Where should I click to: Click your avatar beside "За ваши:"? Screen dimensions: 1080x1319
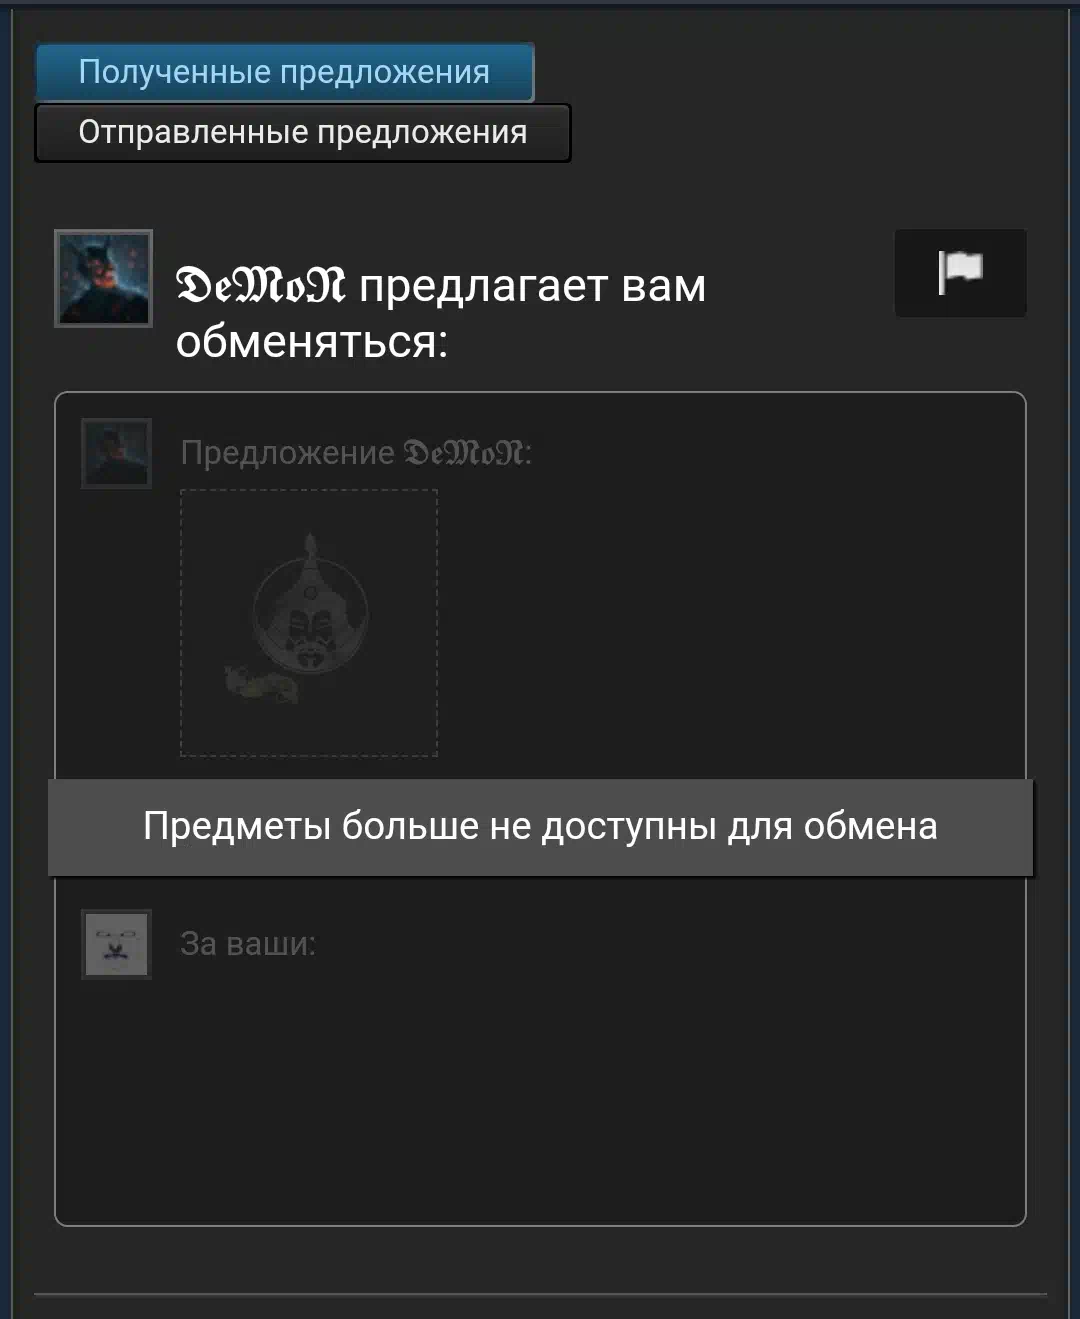(116, 943)
